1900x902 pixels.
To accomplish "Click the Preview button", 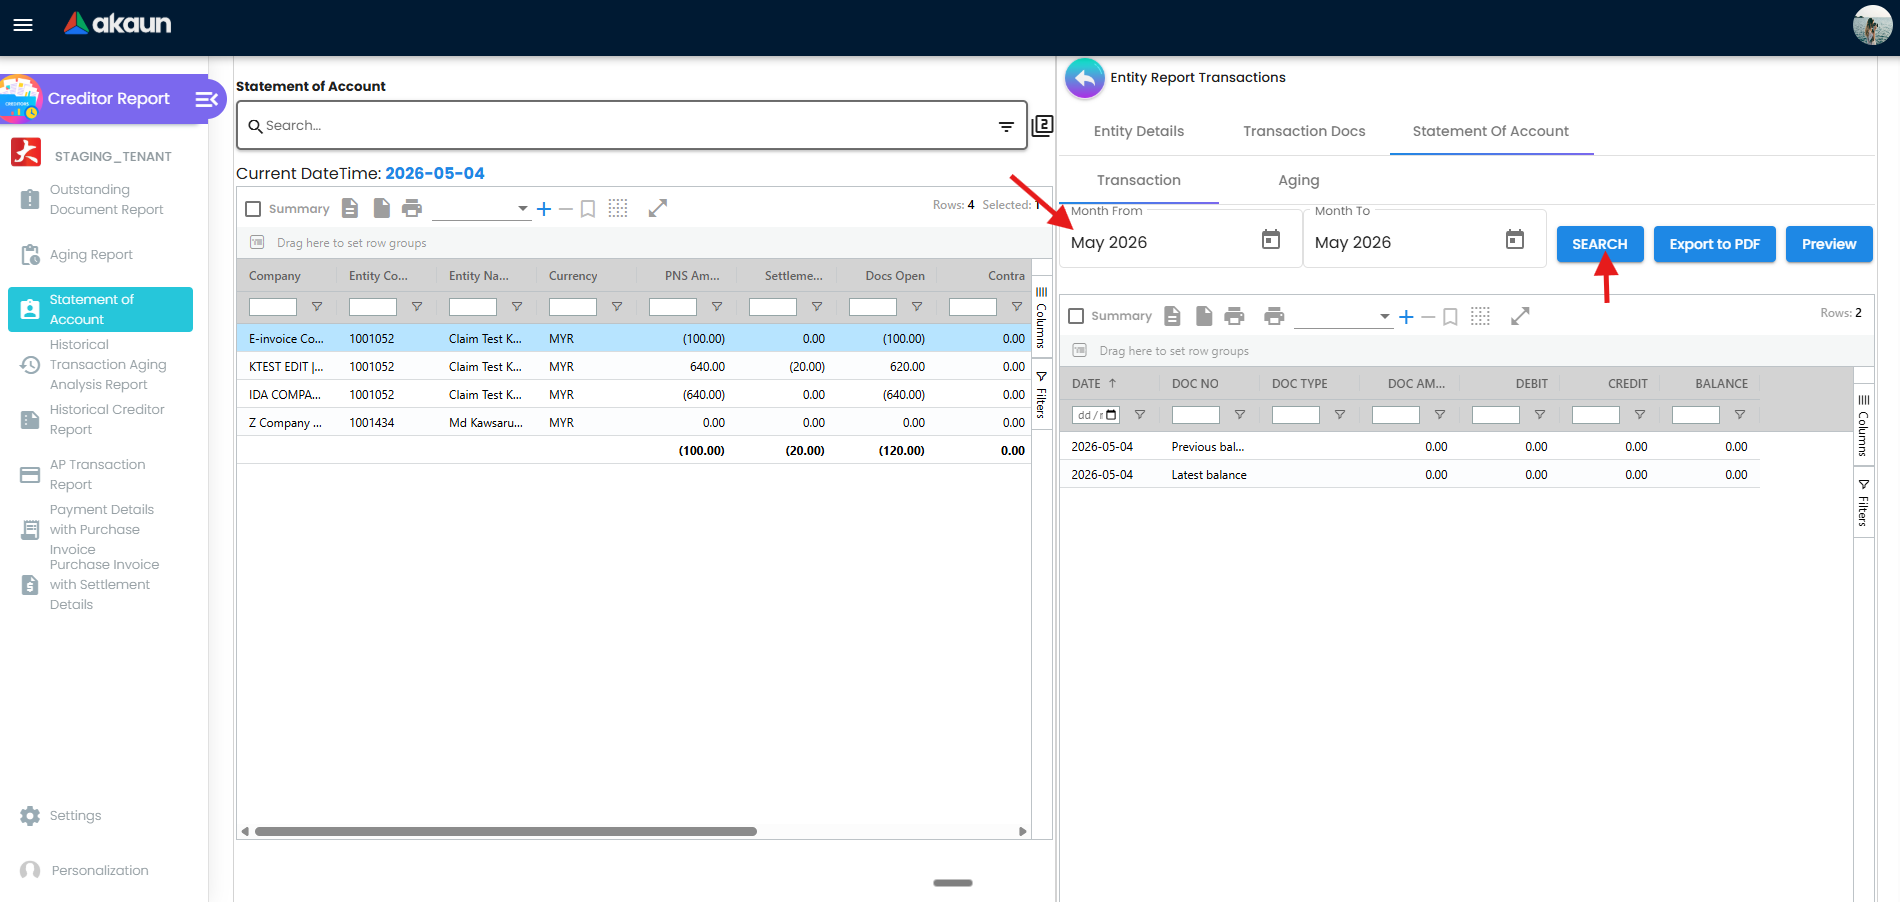I will (1828, 244).
